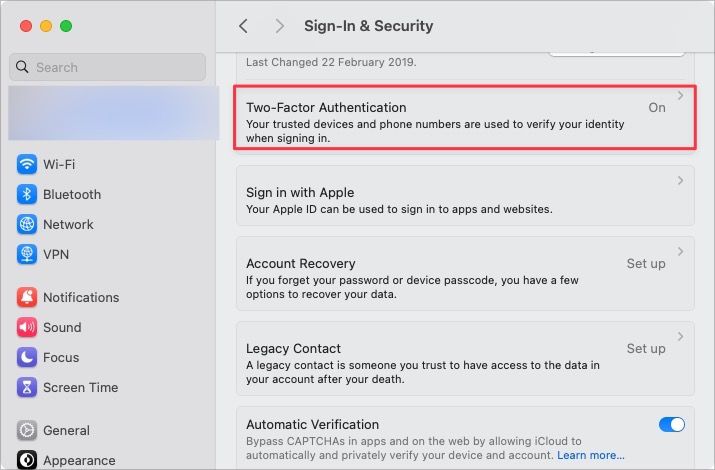Expand the Legacy Contact chevron
The height and width of the screenshot is (470, 715).
click(x=680, y=337)
